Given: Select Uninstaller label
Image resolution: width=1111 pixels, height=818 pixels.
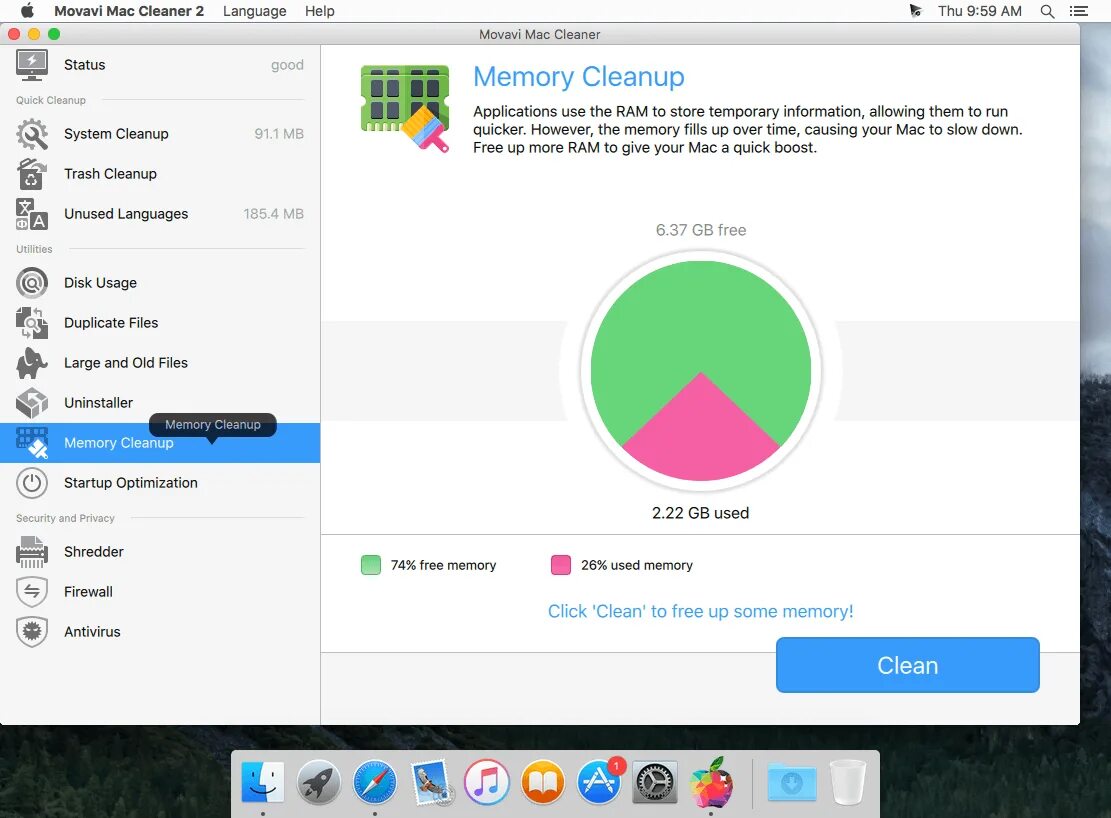Looking at the screenshot, I should coord(98,403).
